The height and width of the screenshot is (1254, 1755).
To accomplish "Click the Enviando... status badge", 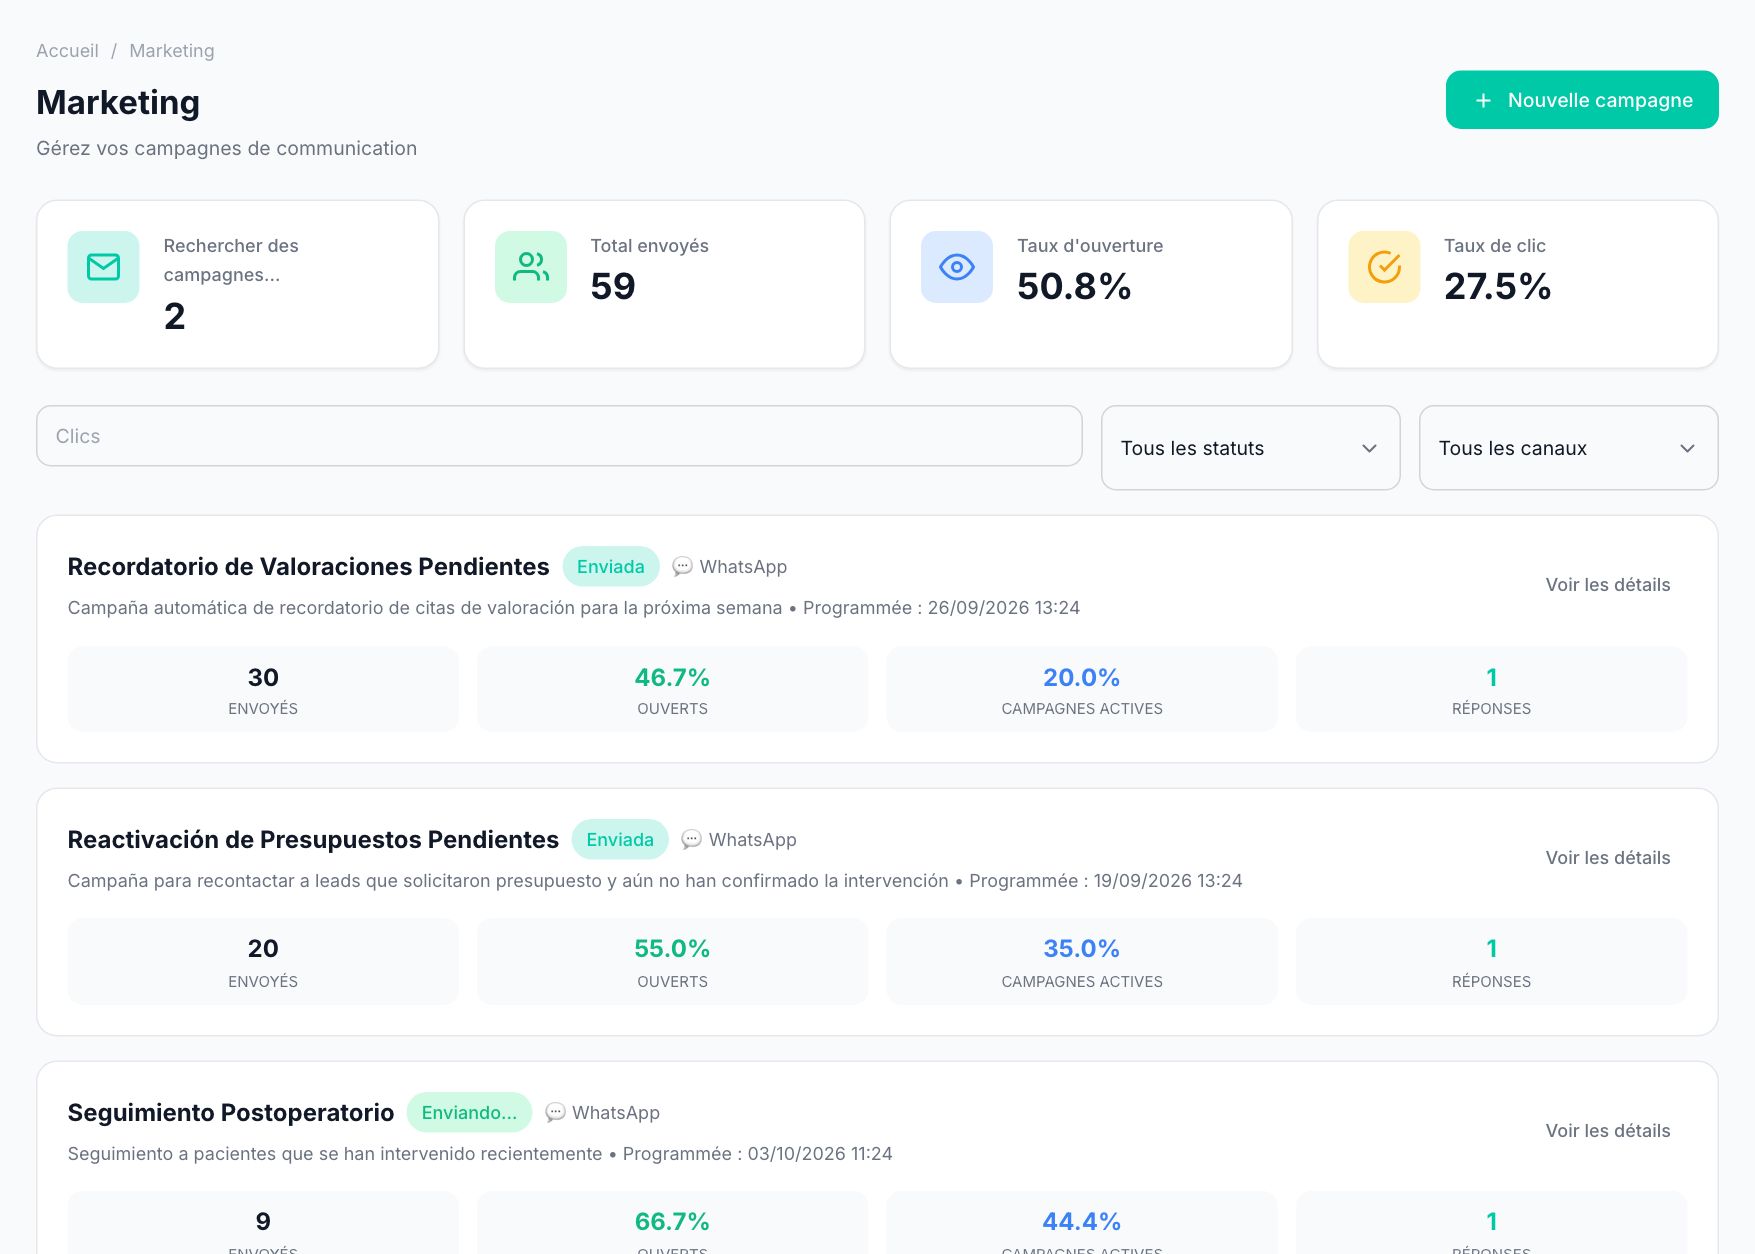I will click(x=469, y=1113).
